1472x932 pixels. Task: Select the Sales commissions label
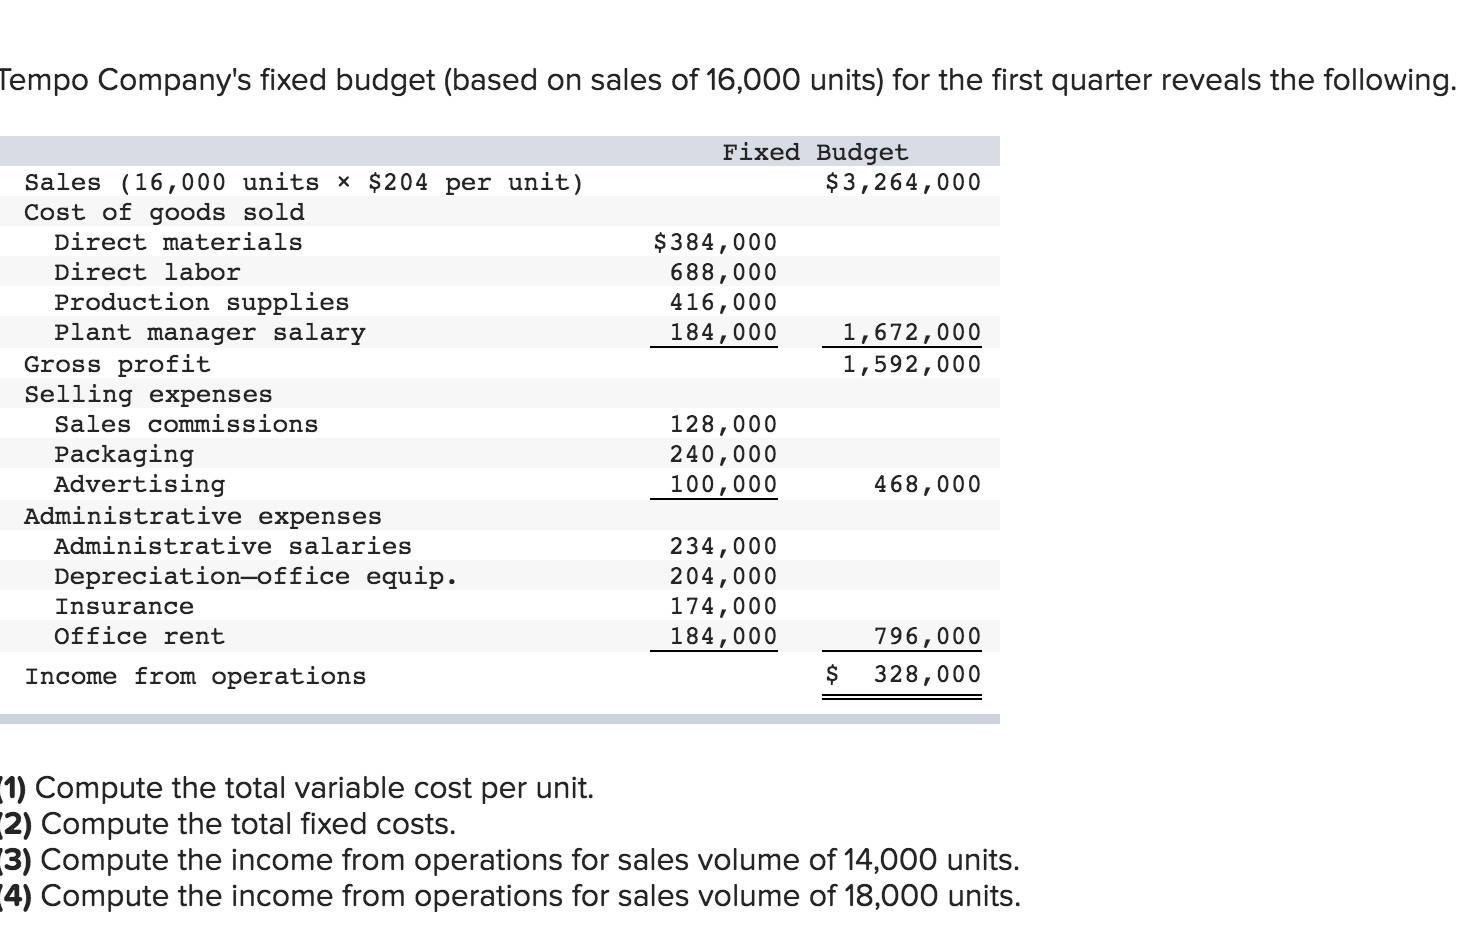(x=186, y=424)
